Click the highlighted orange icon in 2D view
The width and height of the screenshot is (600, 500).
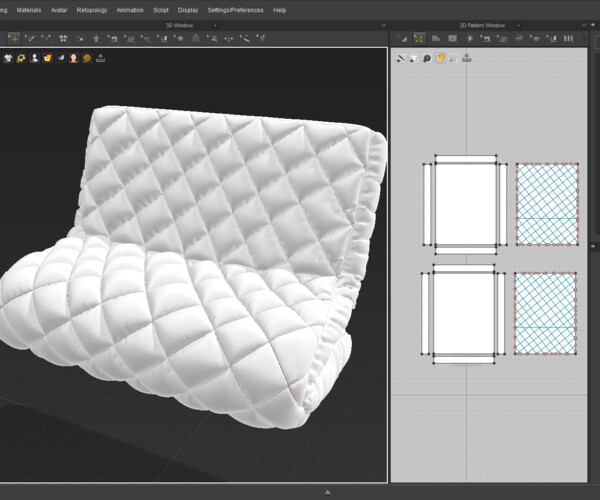pos(440,58)
